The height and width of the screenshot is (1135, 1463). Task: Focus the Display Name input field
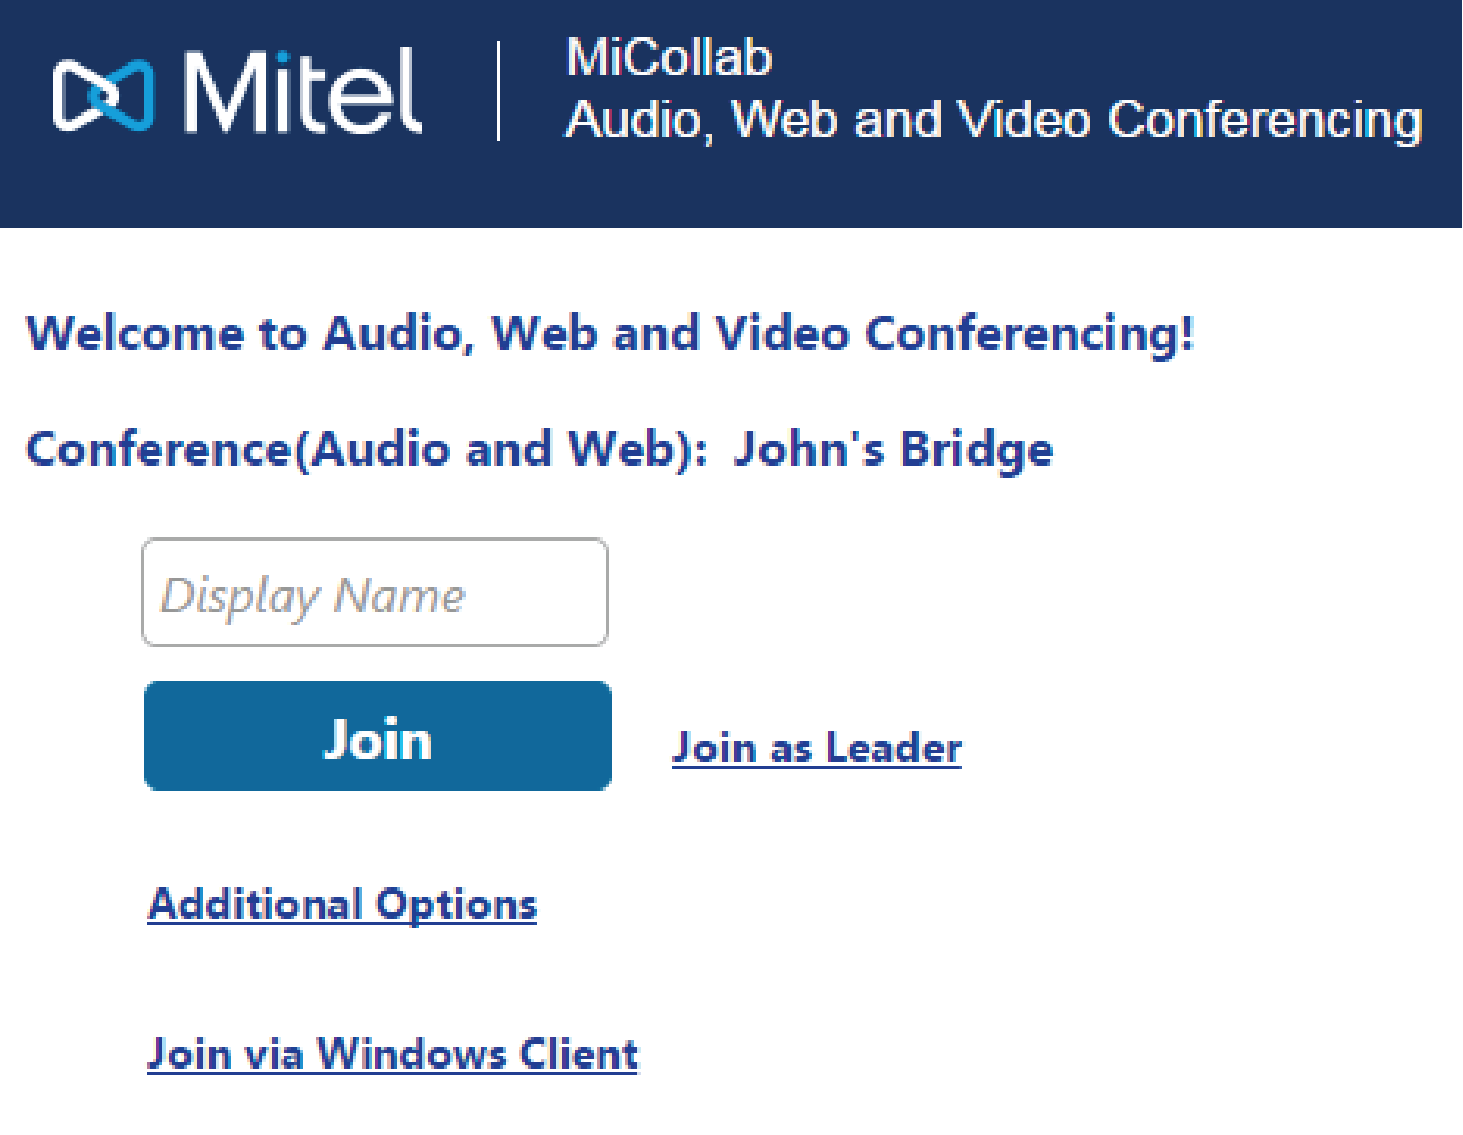pyautogui.click(x=375, y=592)
